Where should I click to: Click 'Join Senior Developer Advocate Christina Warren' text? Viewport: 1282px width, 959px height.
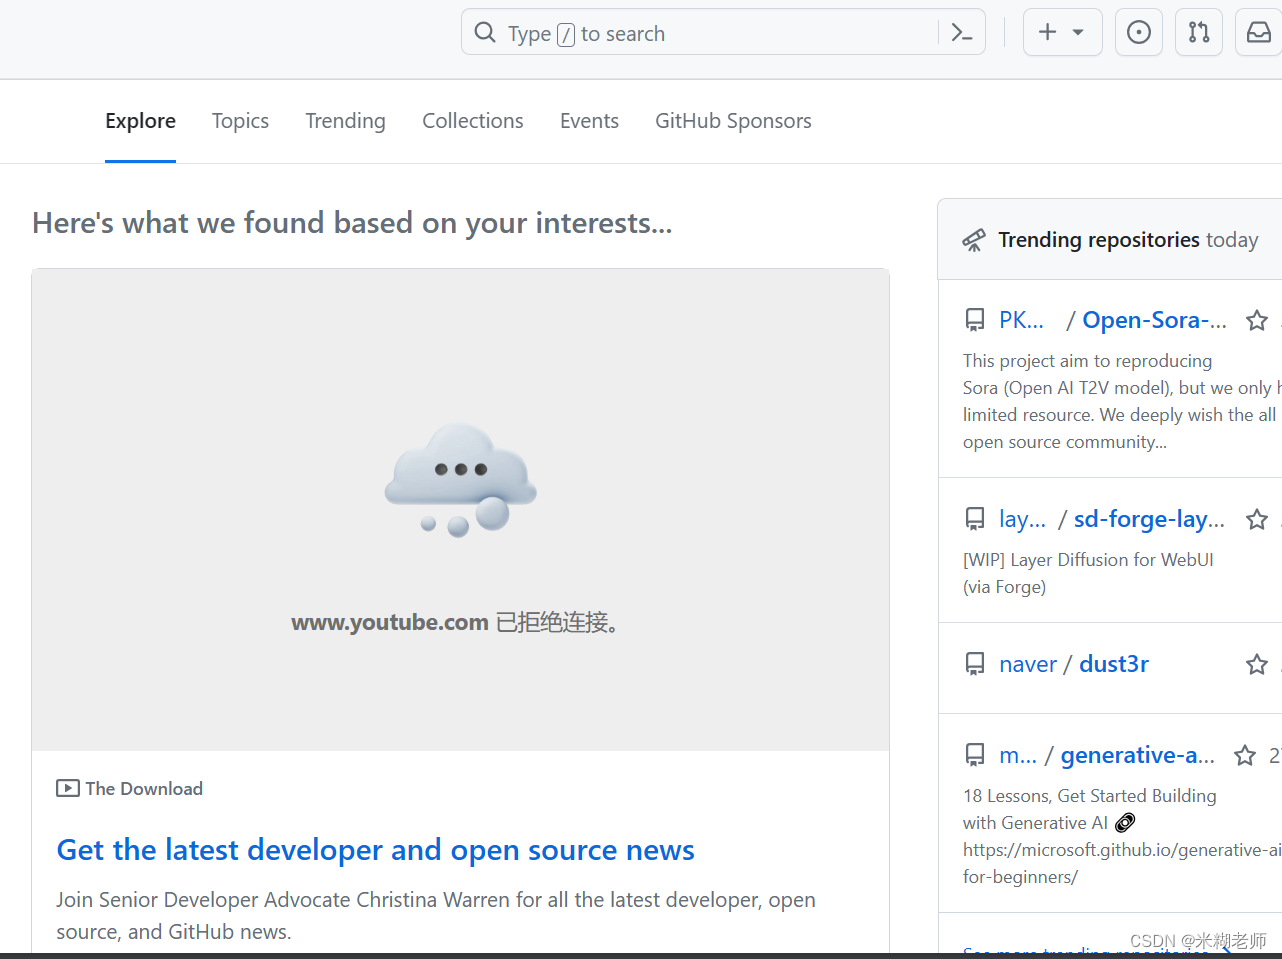436,916
